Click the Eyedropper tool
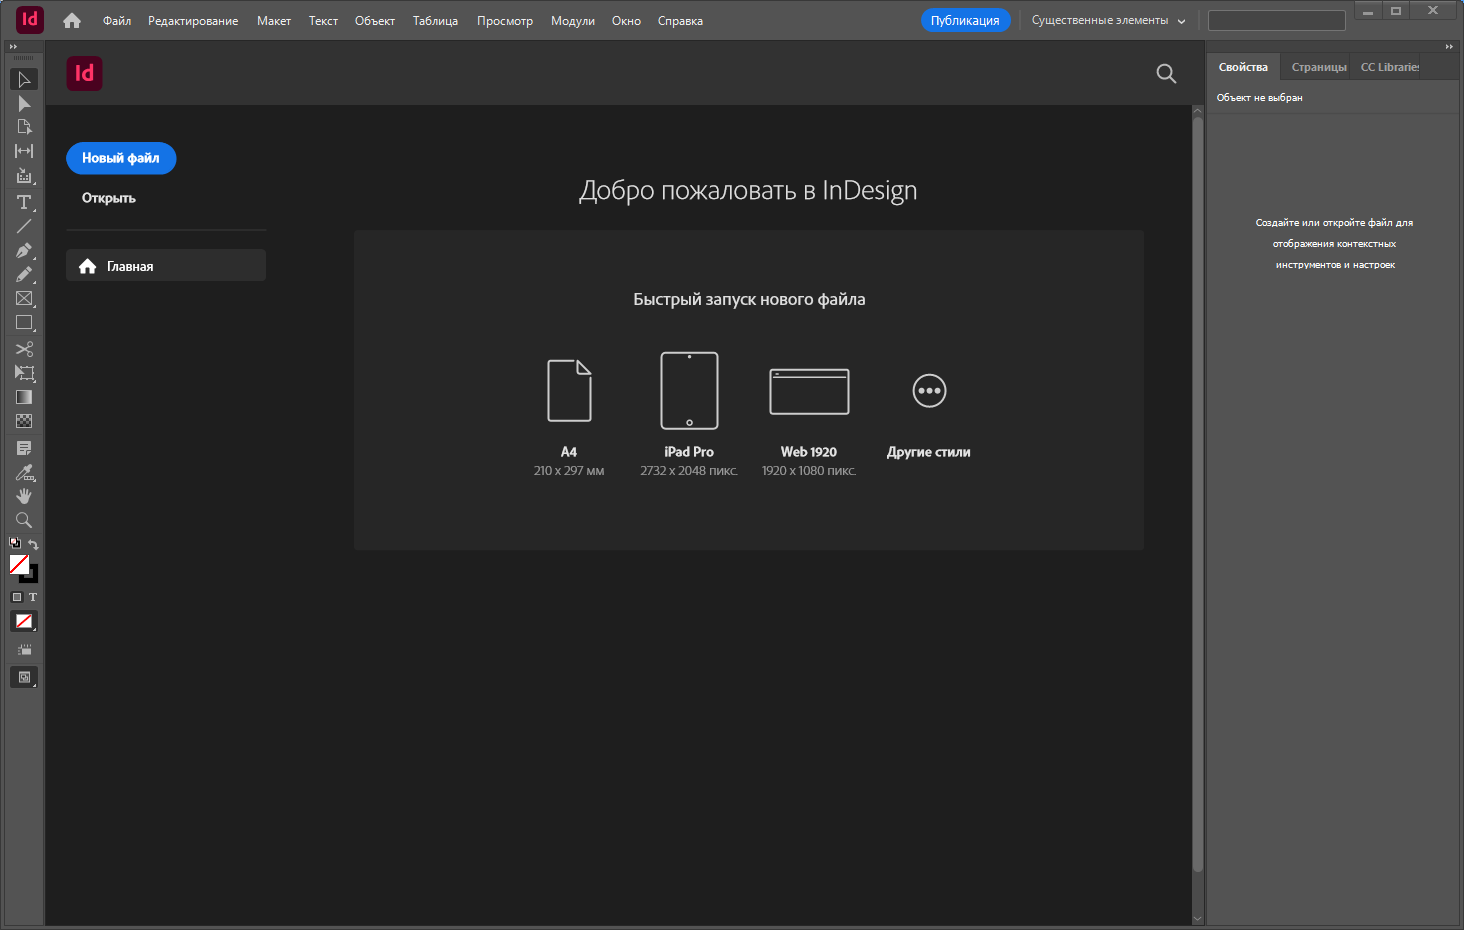Image resolution: width=1464 pixels, height=930 pixels. pyautogui.click(x=24, y=472)
